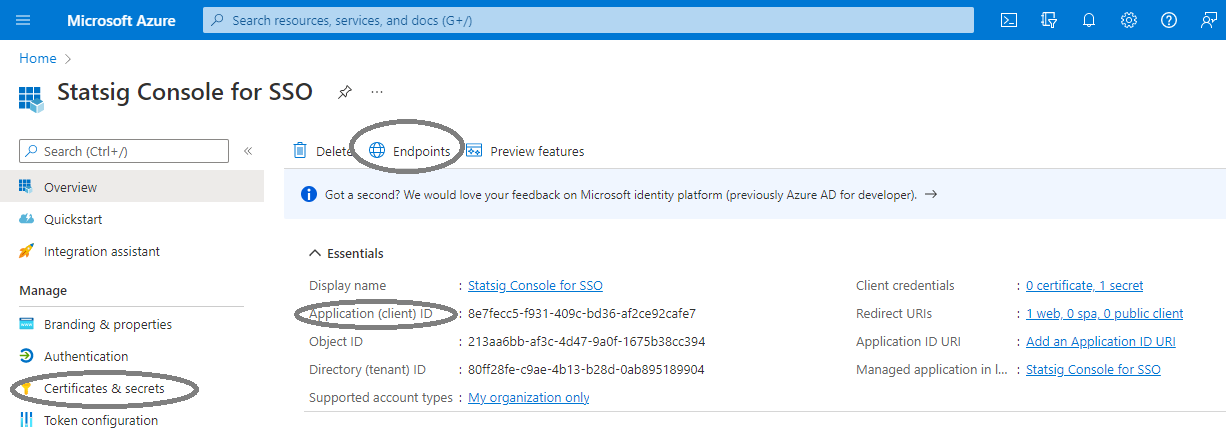Pin Statsig Console for SSO blade
1226x435 pixels.
tap(344, 92)
